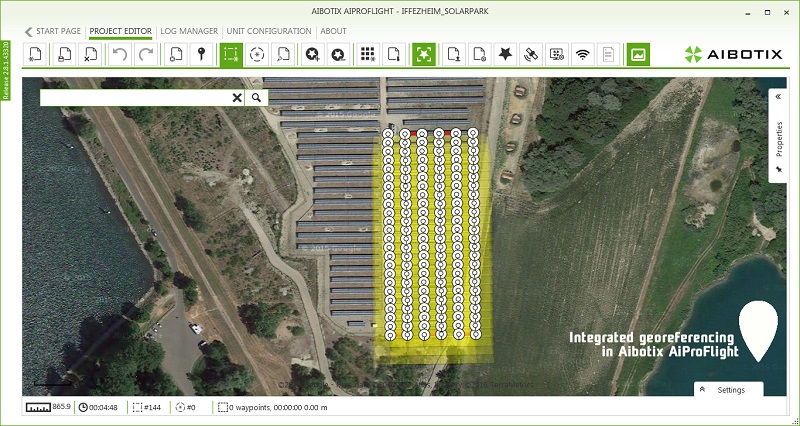
Task: Click the flight time clock 00:04:48
Action: click(x=98, y=408)
